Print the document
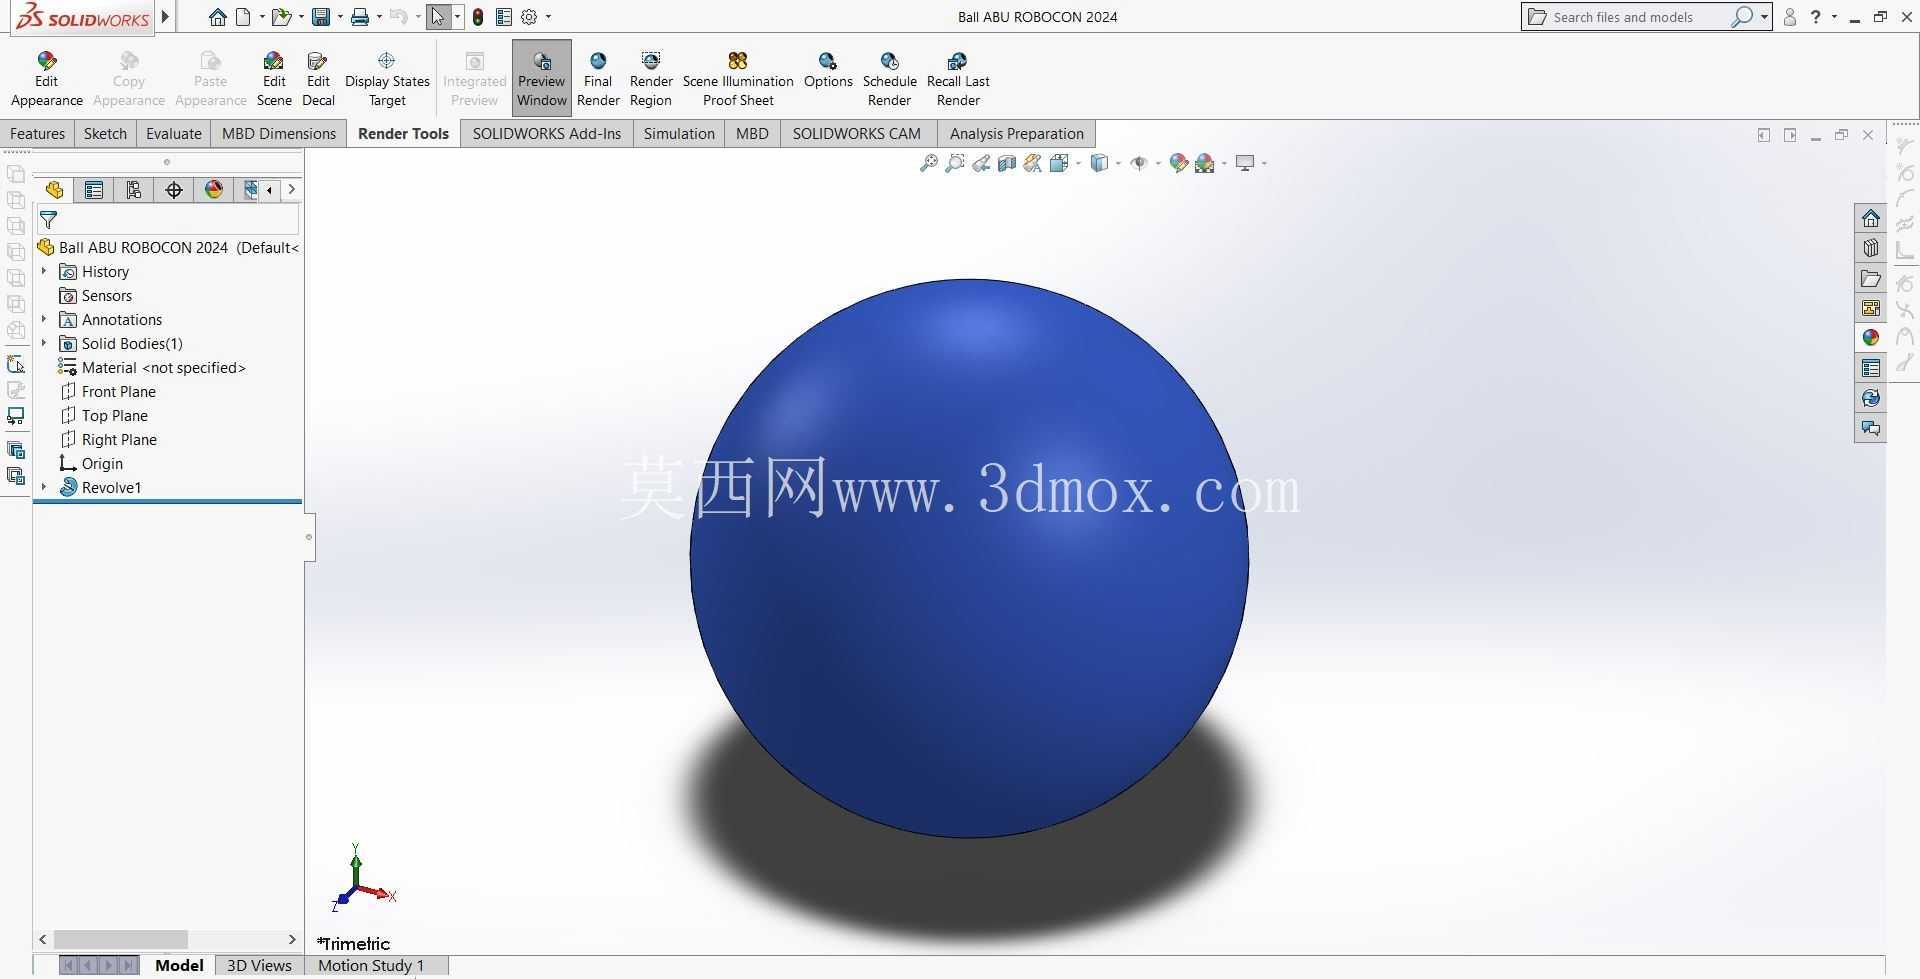1920x979 pixels. pos(360,17)
